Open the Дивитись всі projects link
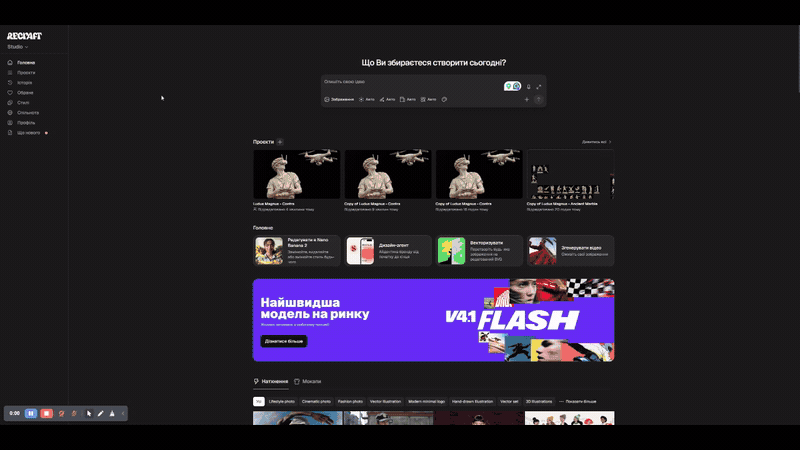This screenshot has height=450, width=800. pyautogui.click(x=596, y=142)
